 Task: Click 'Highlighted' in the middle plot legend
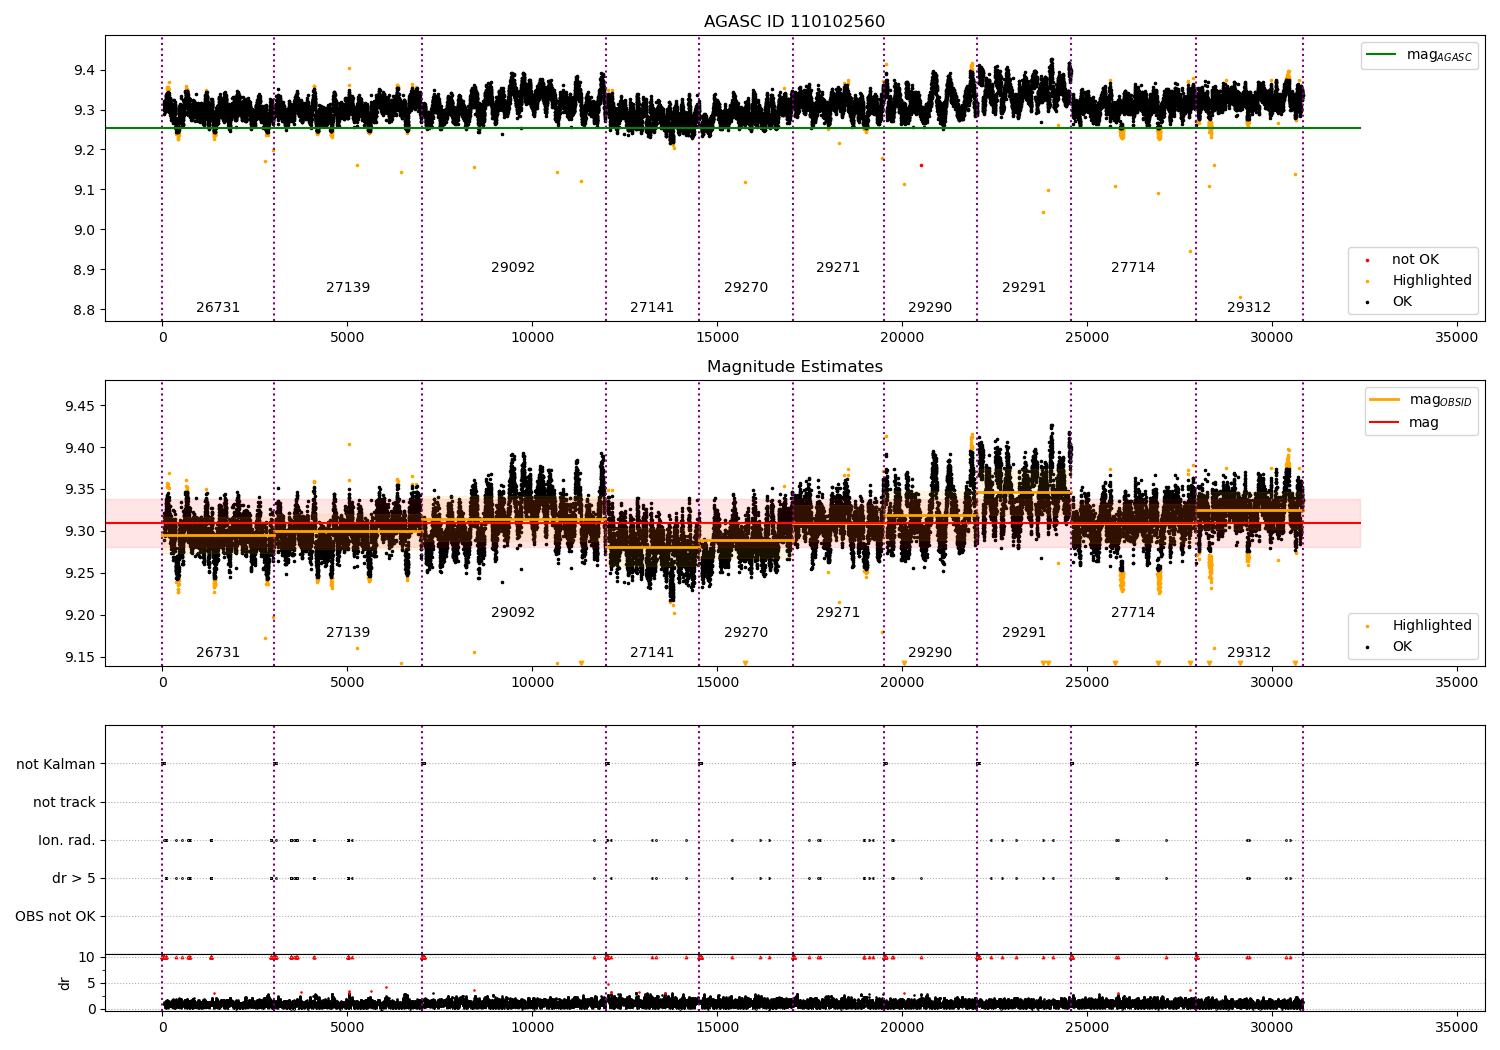(1432, 626)
